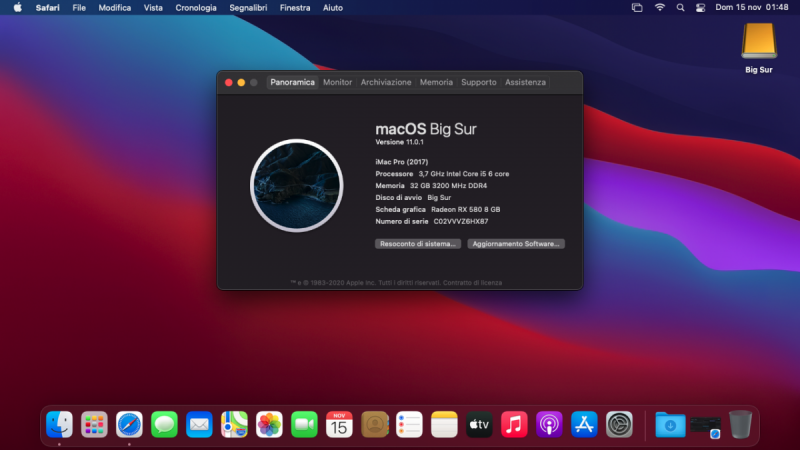Open the Music app in Dock
The image size is (800, 450).
coord(514,424)
